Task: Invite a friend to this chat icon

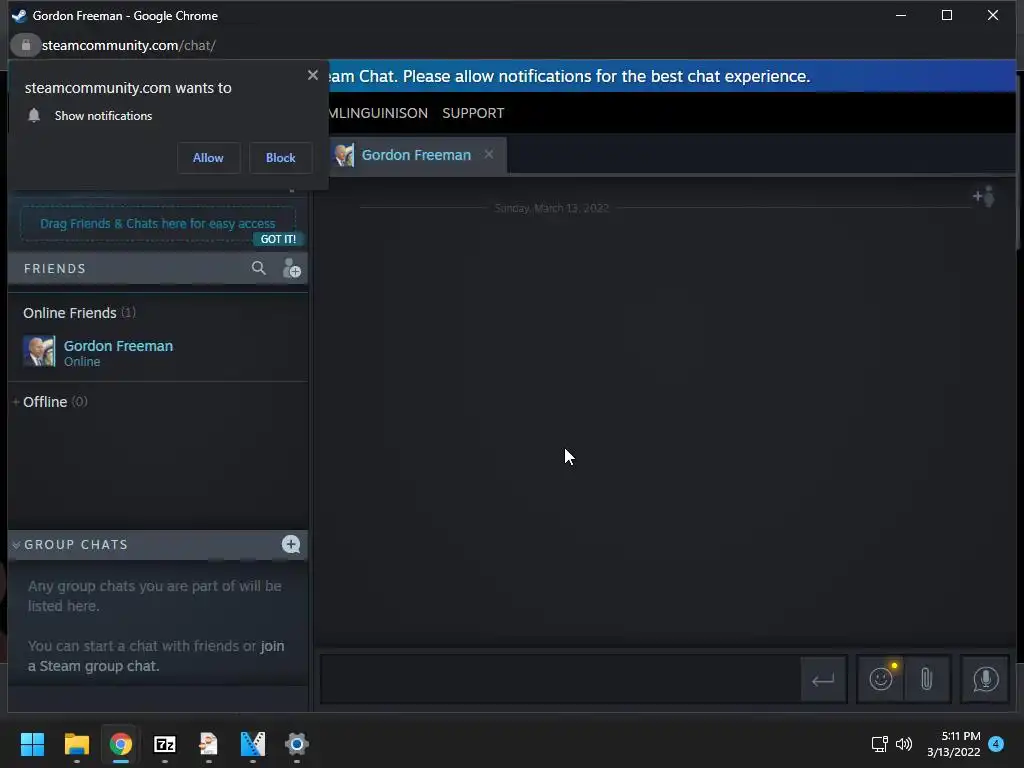Action: [x=984, y=196]
